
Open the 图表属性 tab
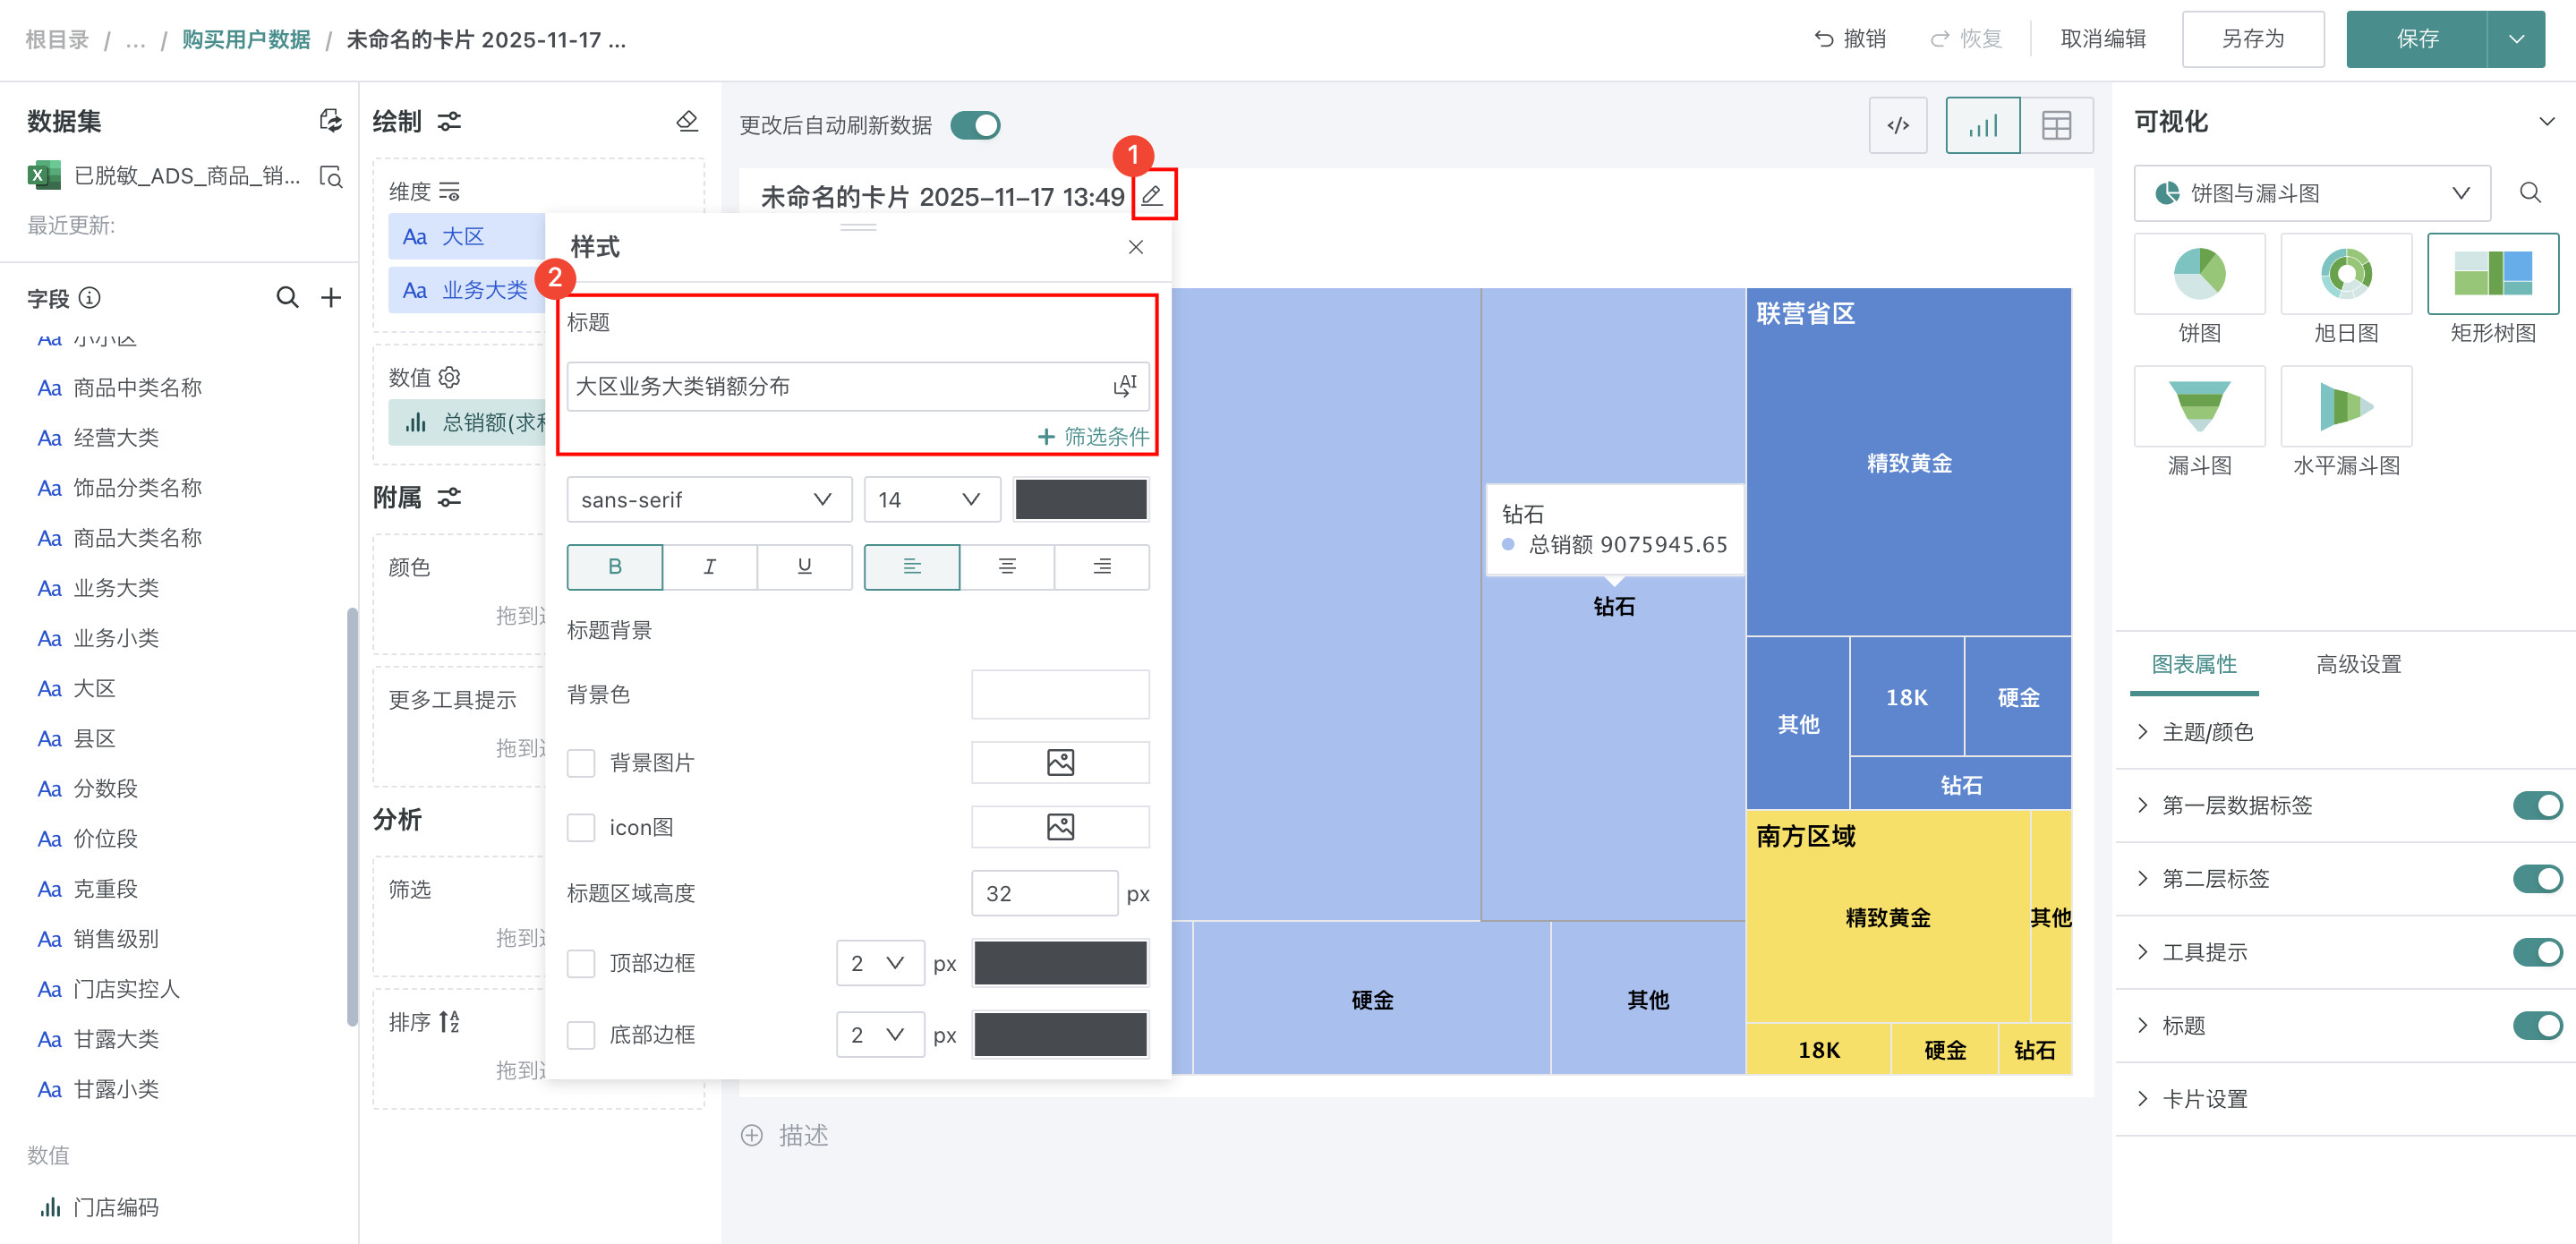(x=2194, y=664)
